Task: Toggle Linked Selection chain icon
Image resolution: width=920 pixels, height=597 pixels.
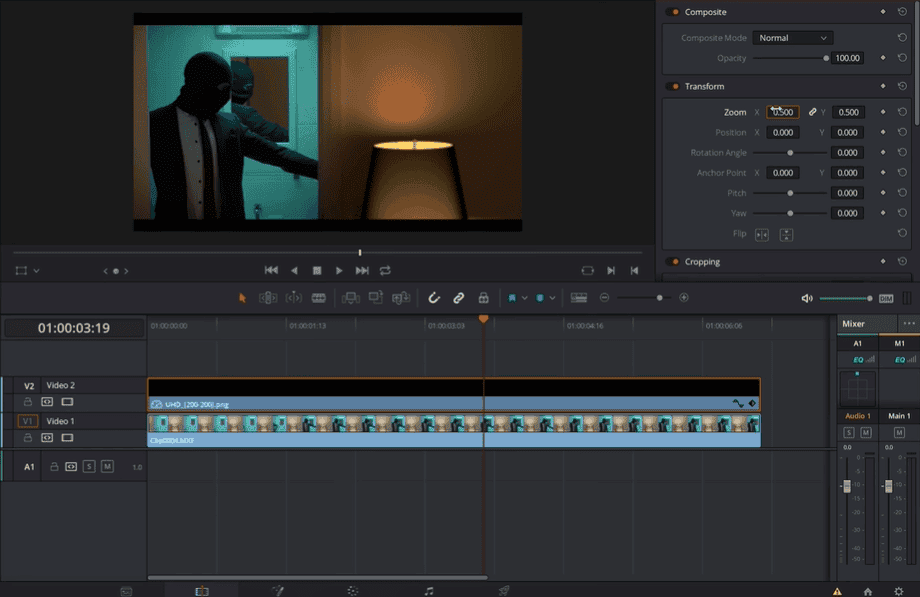Action: click(458, 297)
